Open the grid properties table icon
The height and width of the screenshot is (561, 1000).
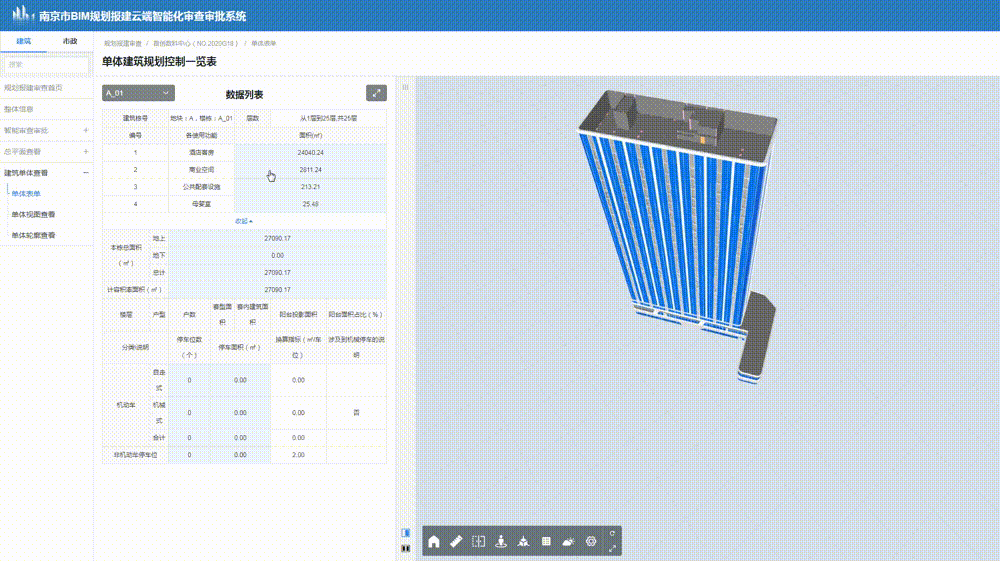(546, 542)
